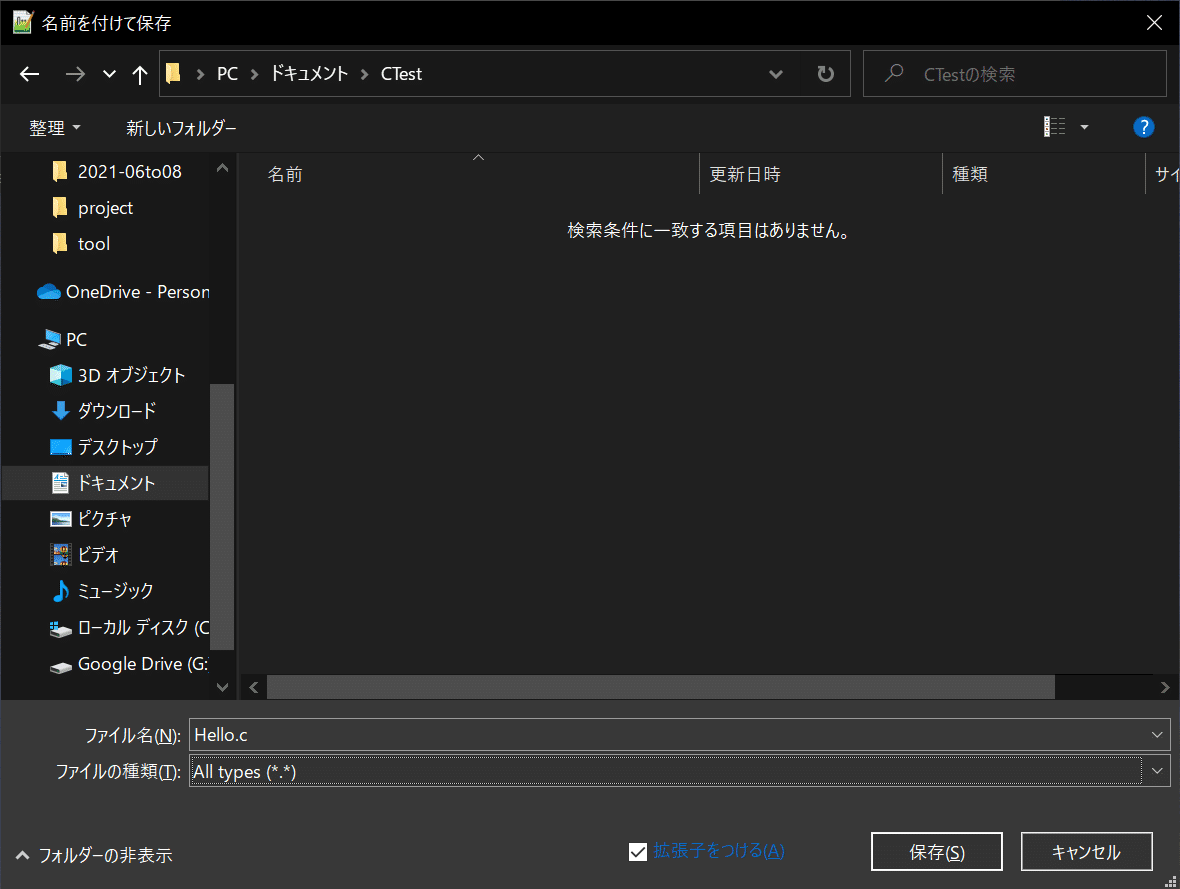Click the horizontal scrollbar thumb

661,687
